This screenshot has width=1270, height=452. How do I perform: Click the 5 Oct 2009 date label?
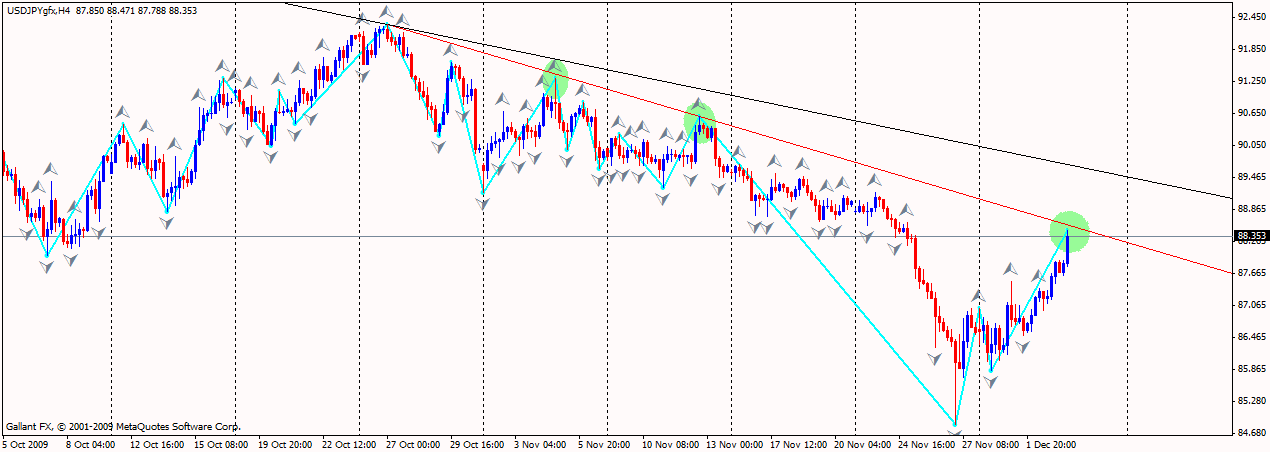pos(27,443)
